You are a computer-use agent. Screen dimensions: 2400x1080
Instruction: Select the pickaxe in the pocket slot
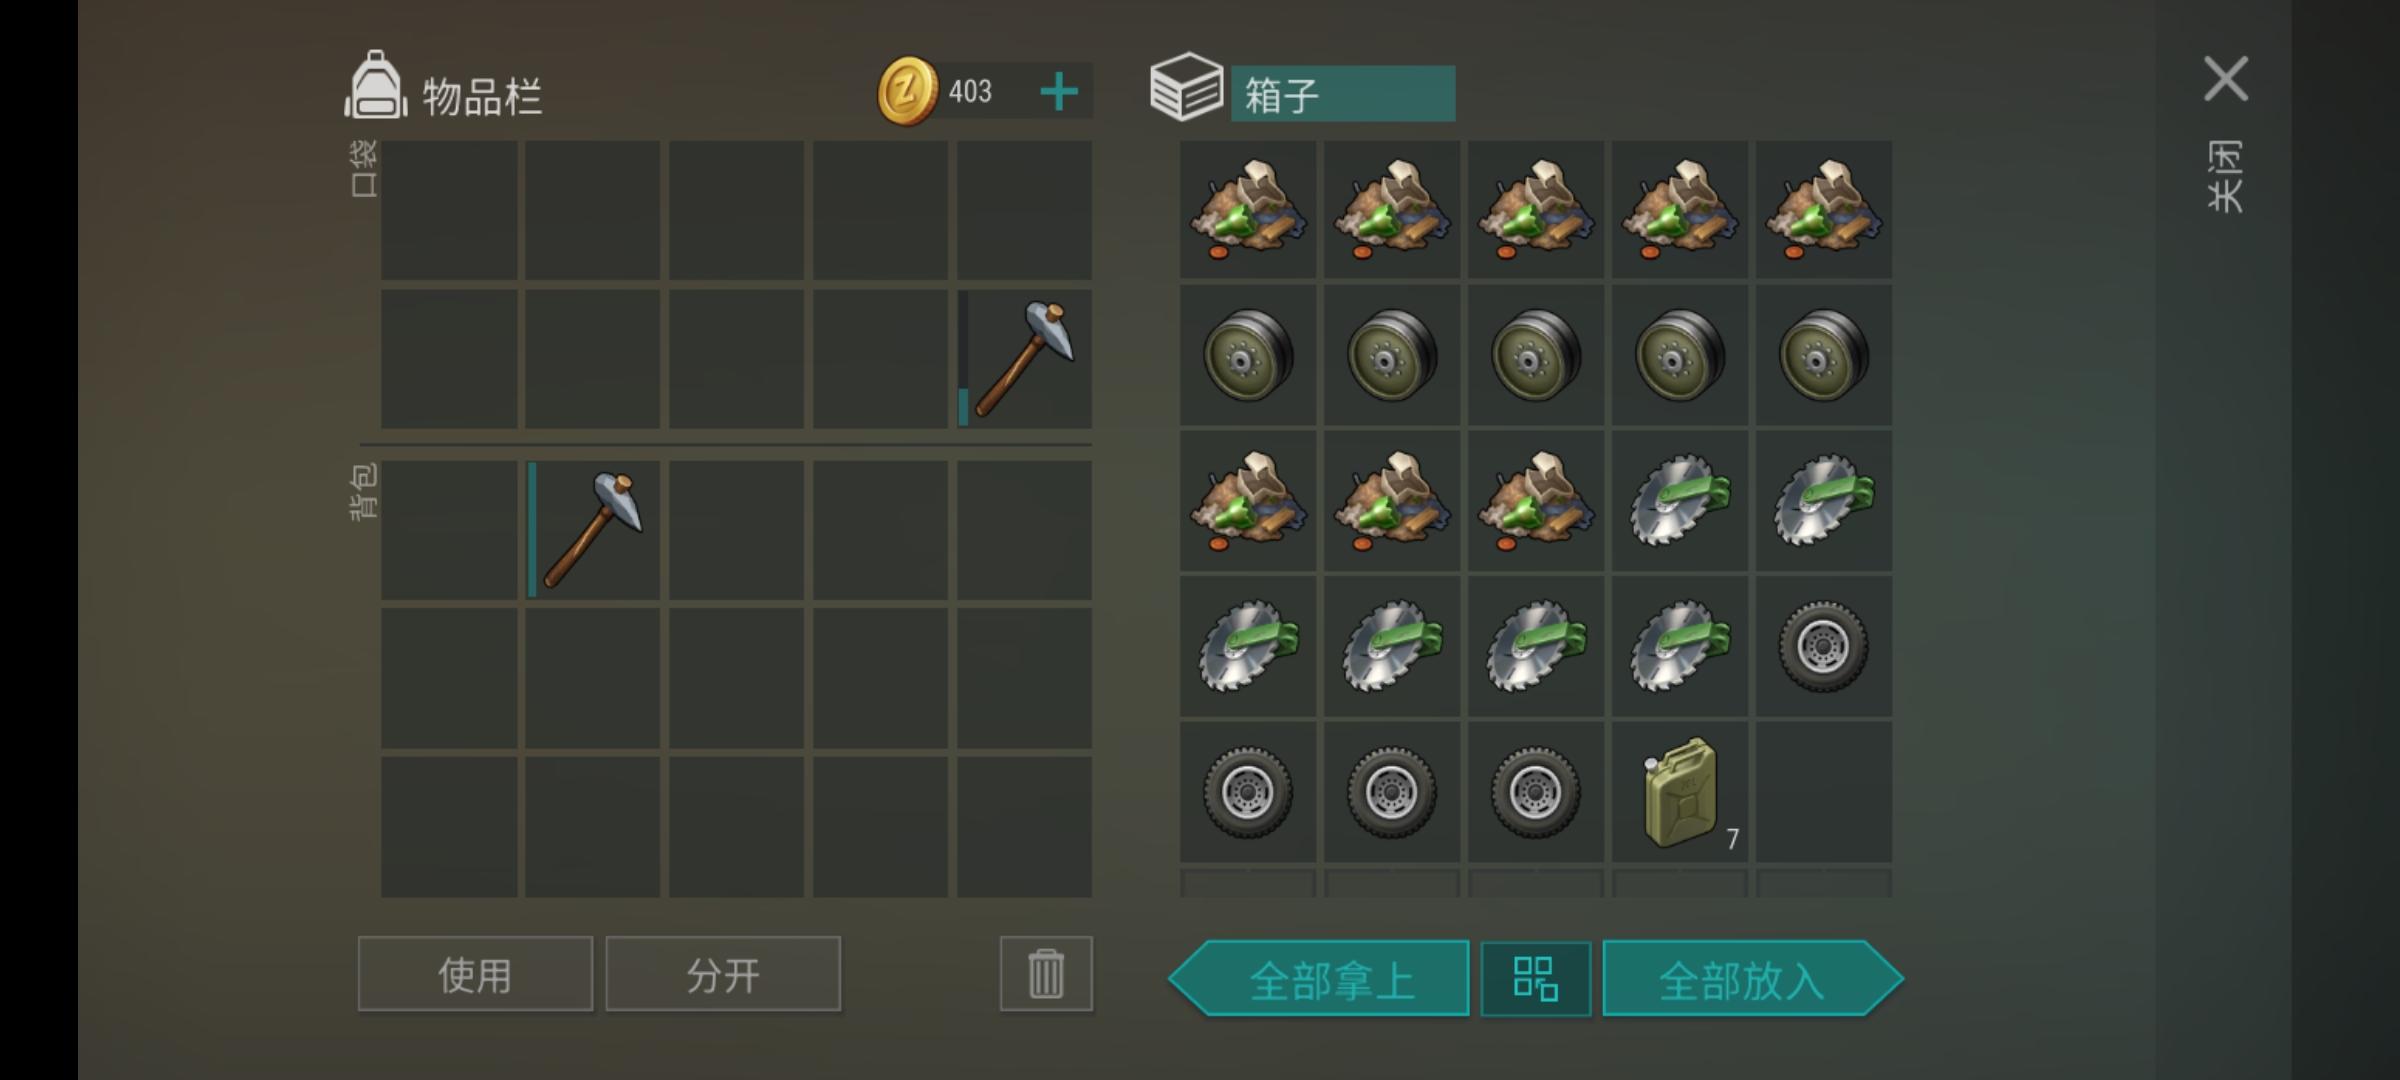click(x=1024, y=359)
